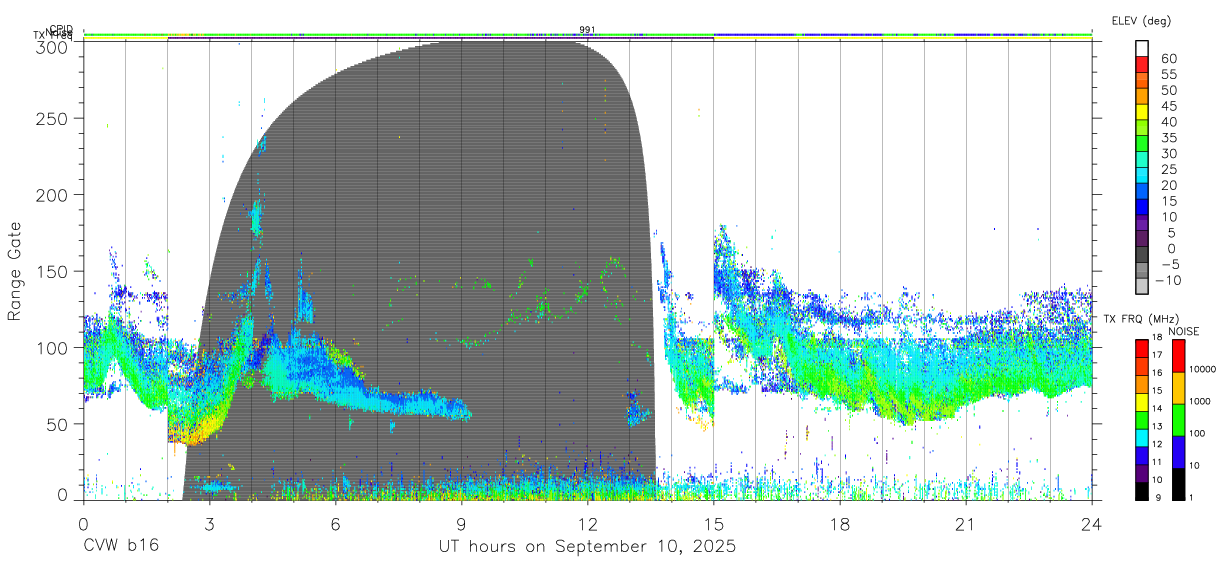This screenshot has width=1228, height=567.
Task: Select red TX FRQ swatch between 17 and 18
Action: click(1140, 348)
